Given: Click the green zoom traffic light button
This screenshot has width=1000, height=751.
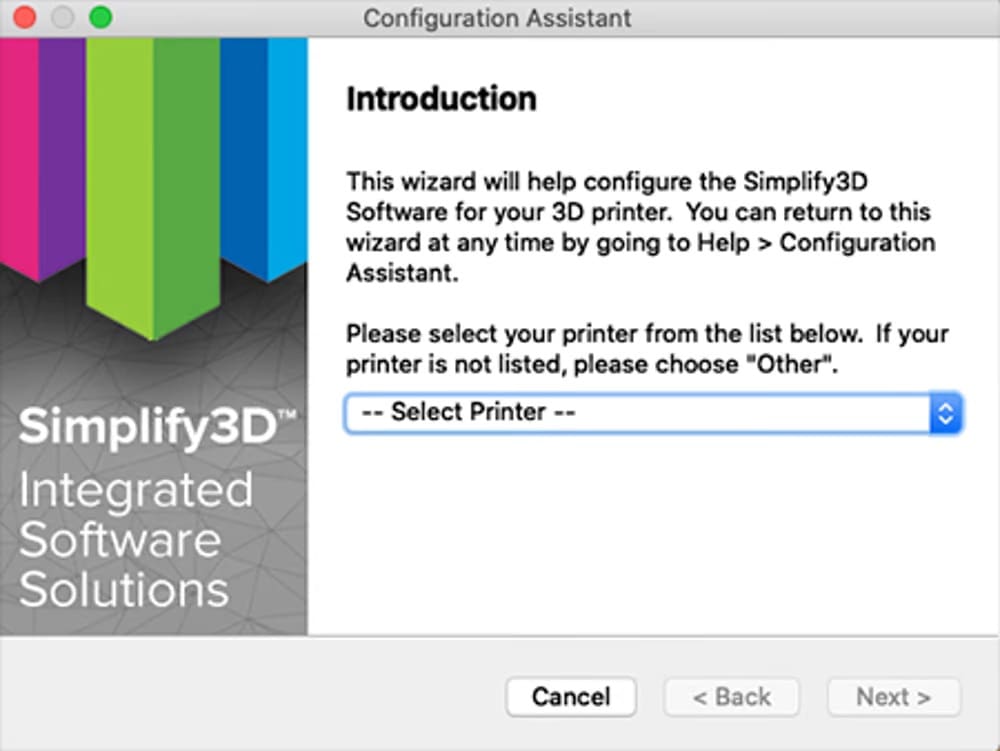Looking at the screenshot, I should (97, 17).
